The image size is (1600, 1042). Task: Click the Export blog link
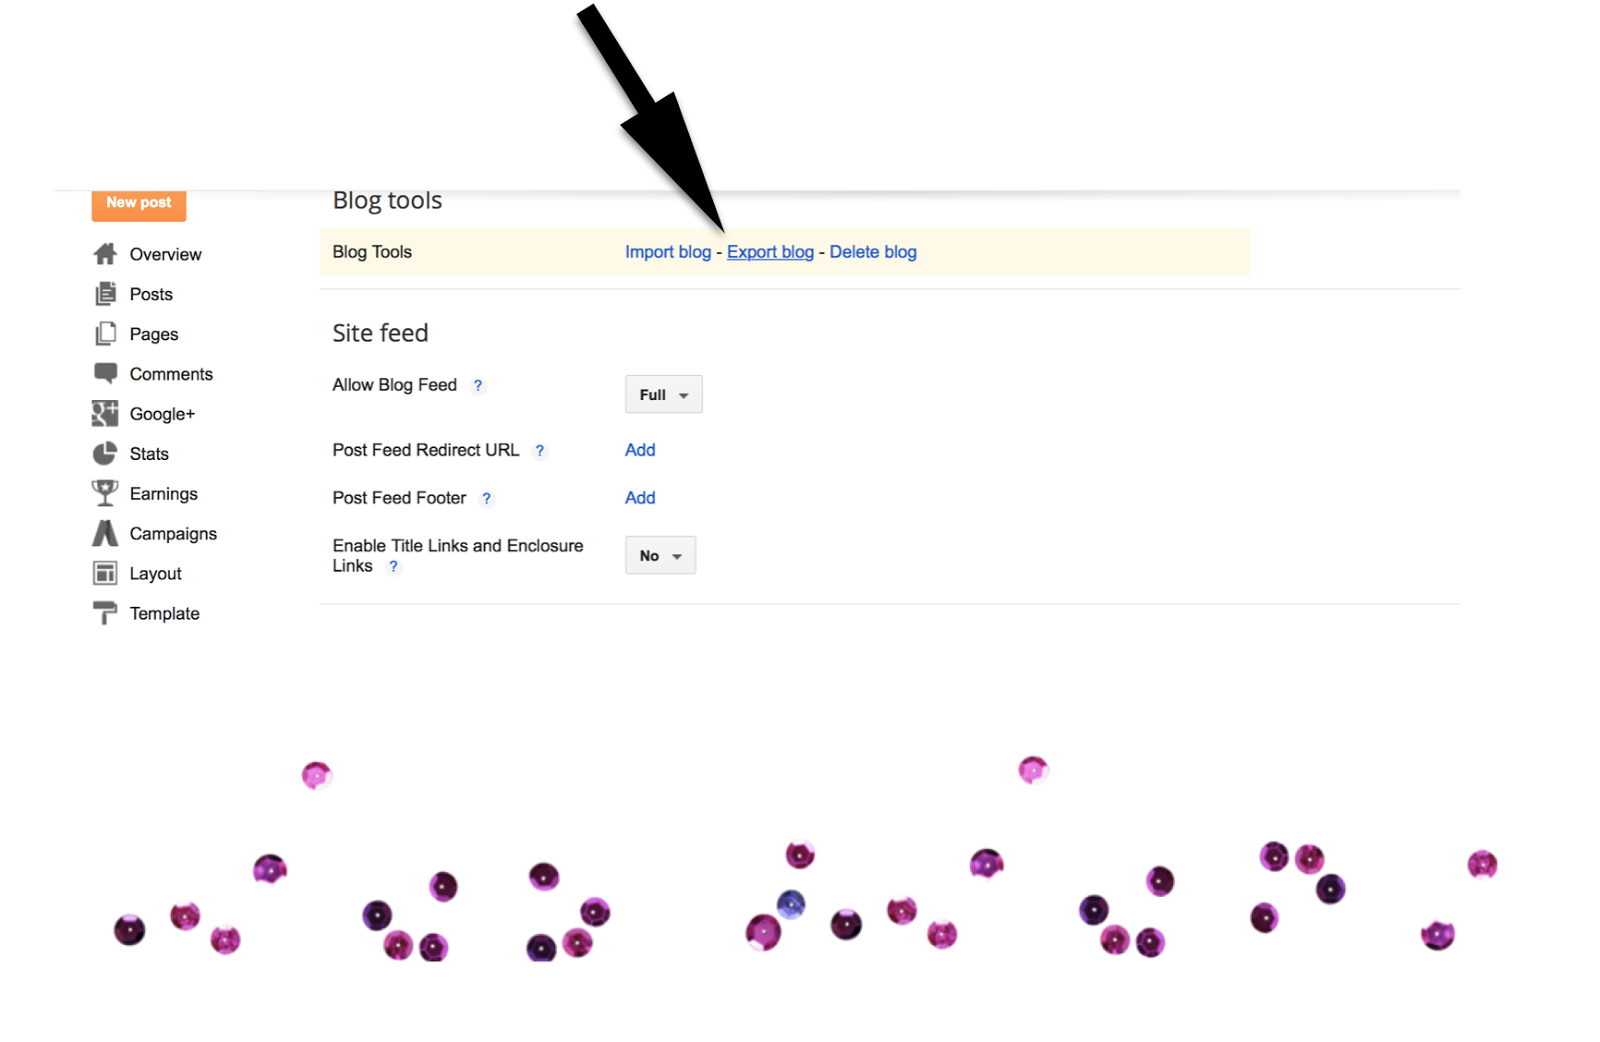[770, 252]
